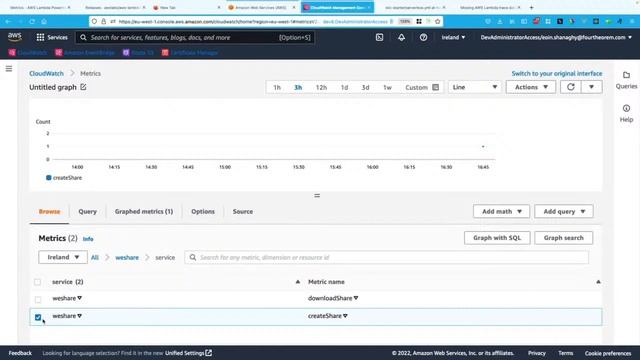Open the Line graph type dropdown
The image size is (640, 360).
475,87
